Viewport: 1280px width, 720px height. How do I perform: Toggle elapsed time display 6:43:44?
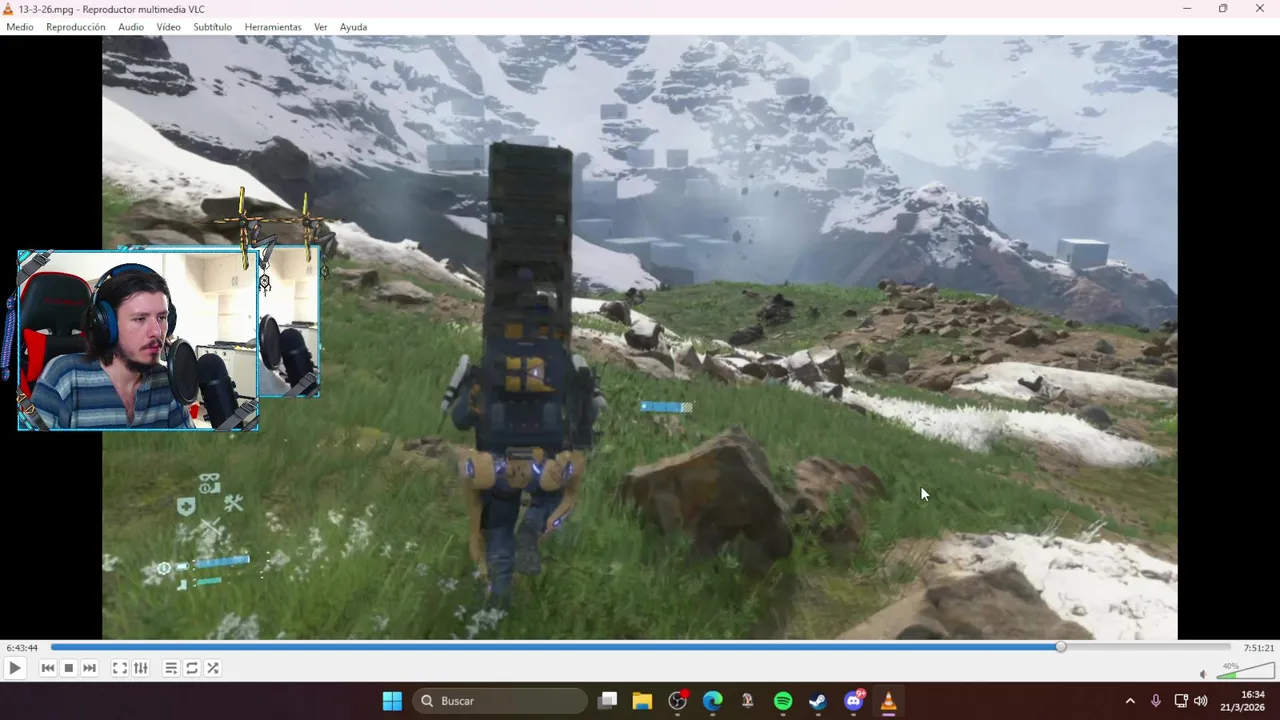pos(22,648)
